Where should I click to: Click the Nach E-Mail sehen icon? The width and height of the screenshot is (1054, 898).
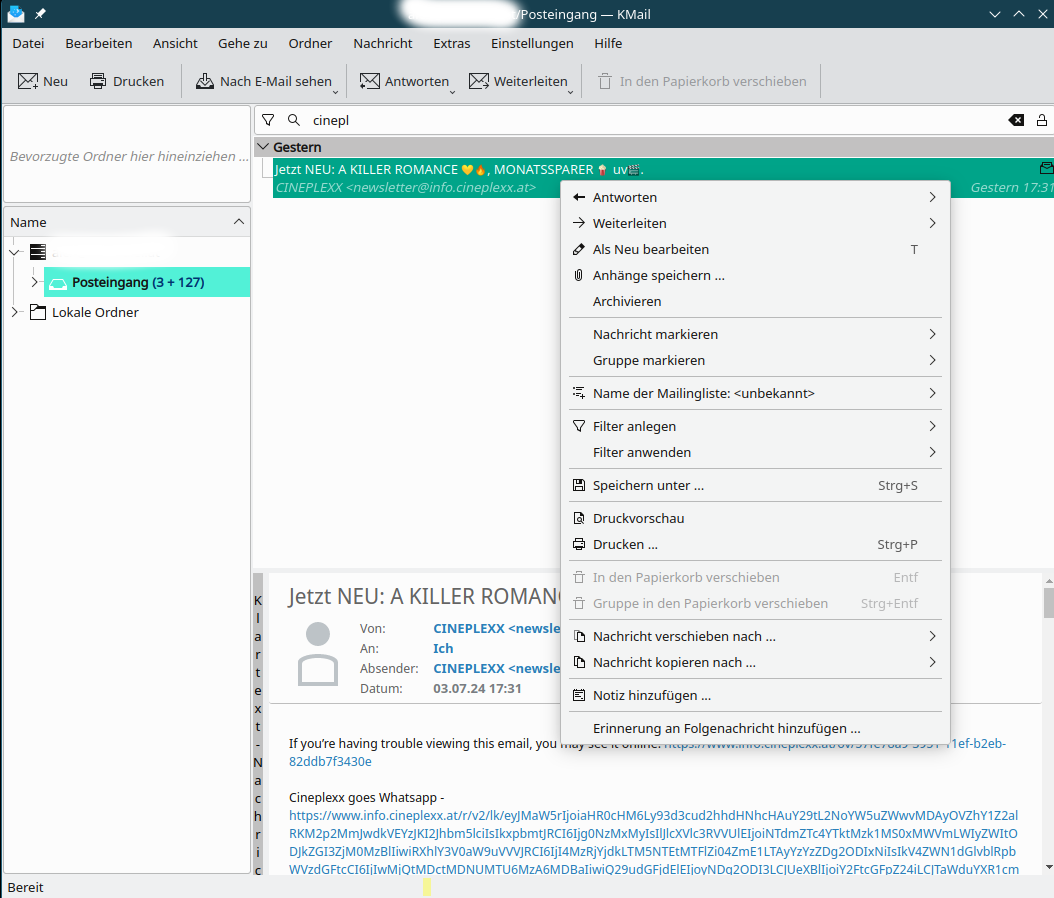(205, 81)
